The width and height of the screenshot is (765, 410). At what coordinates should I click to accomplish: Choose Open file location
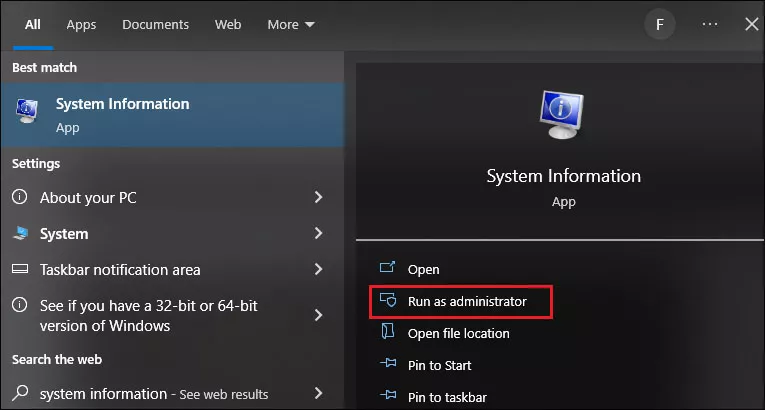point(459,333)
